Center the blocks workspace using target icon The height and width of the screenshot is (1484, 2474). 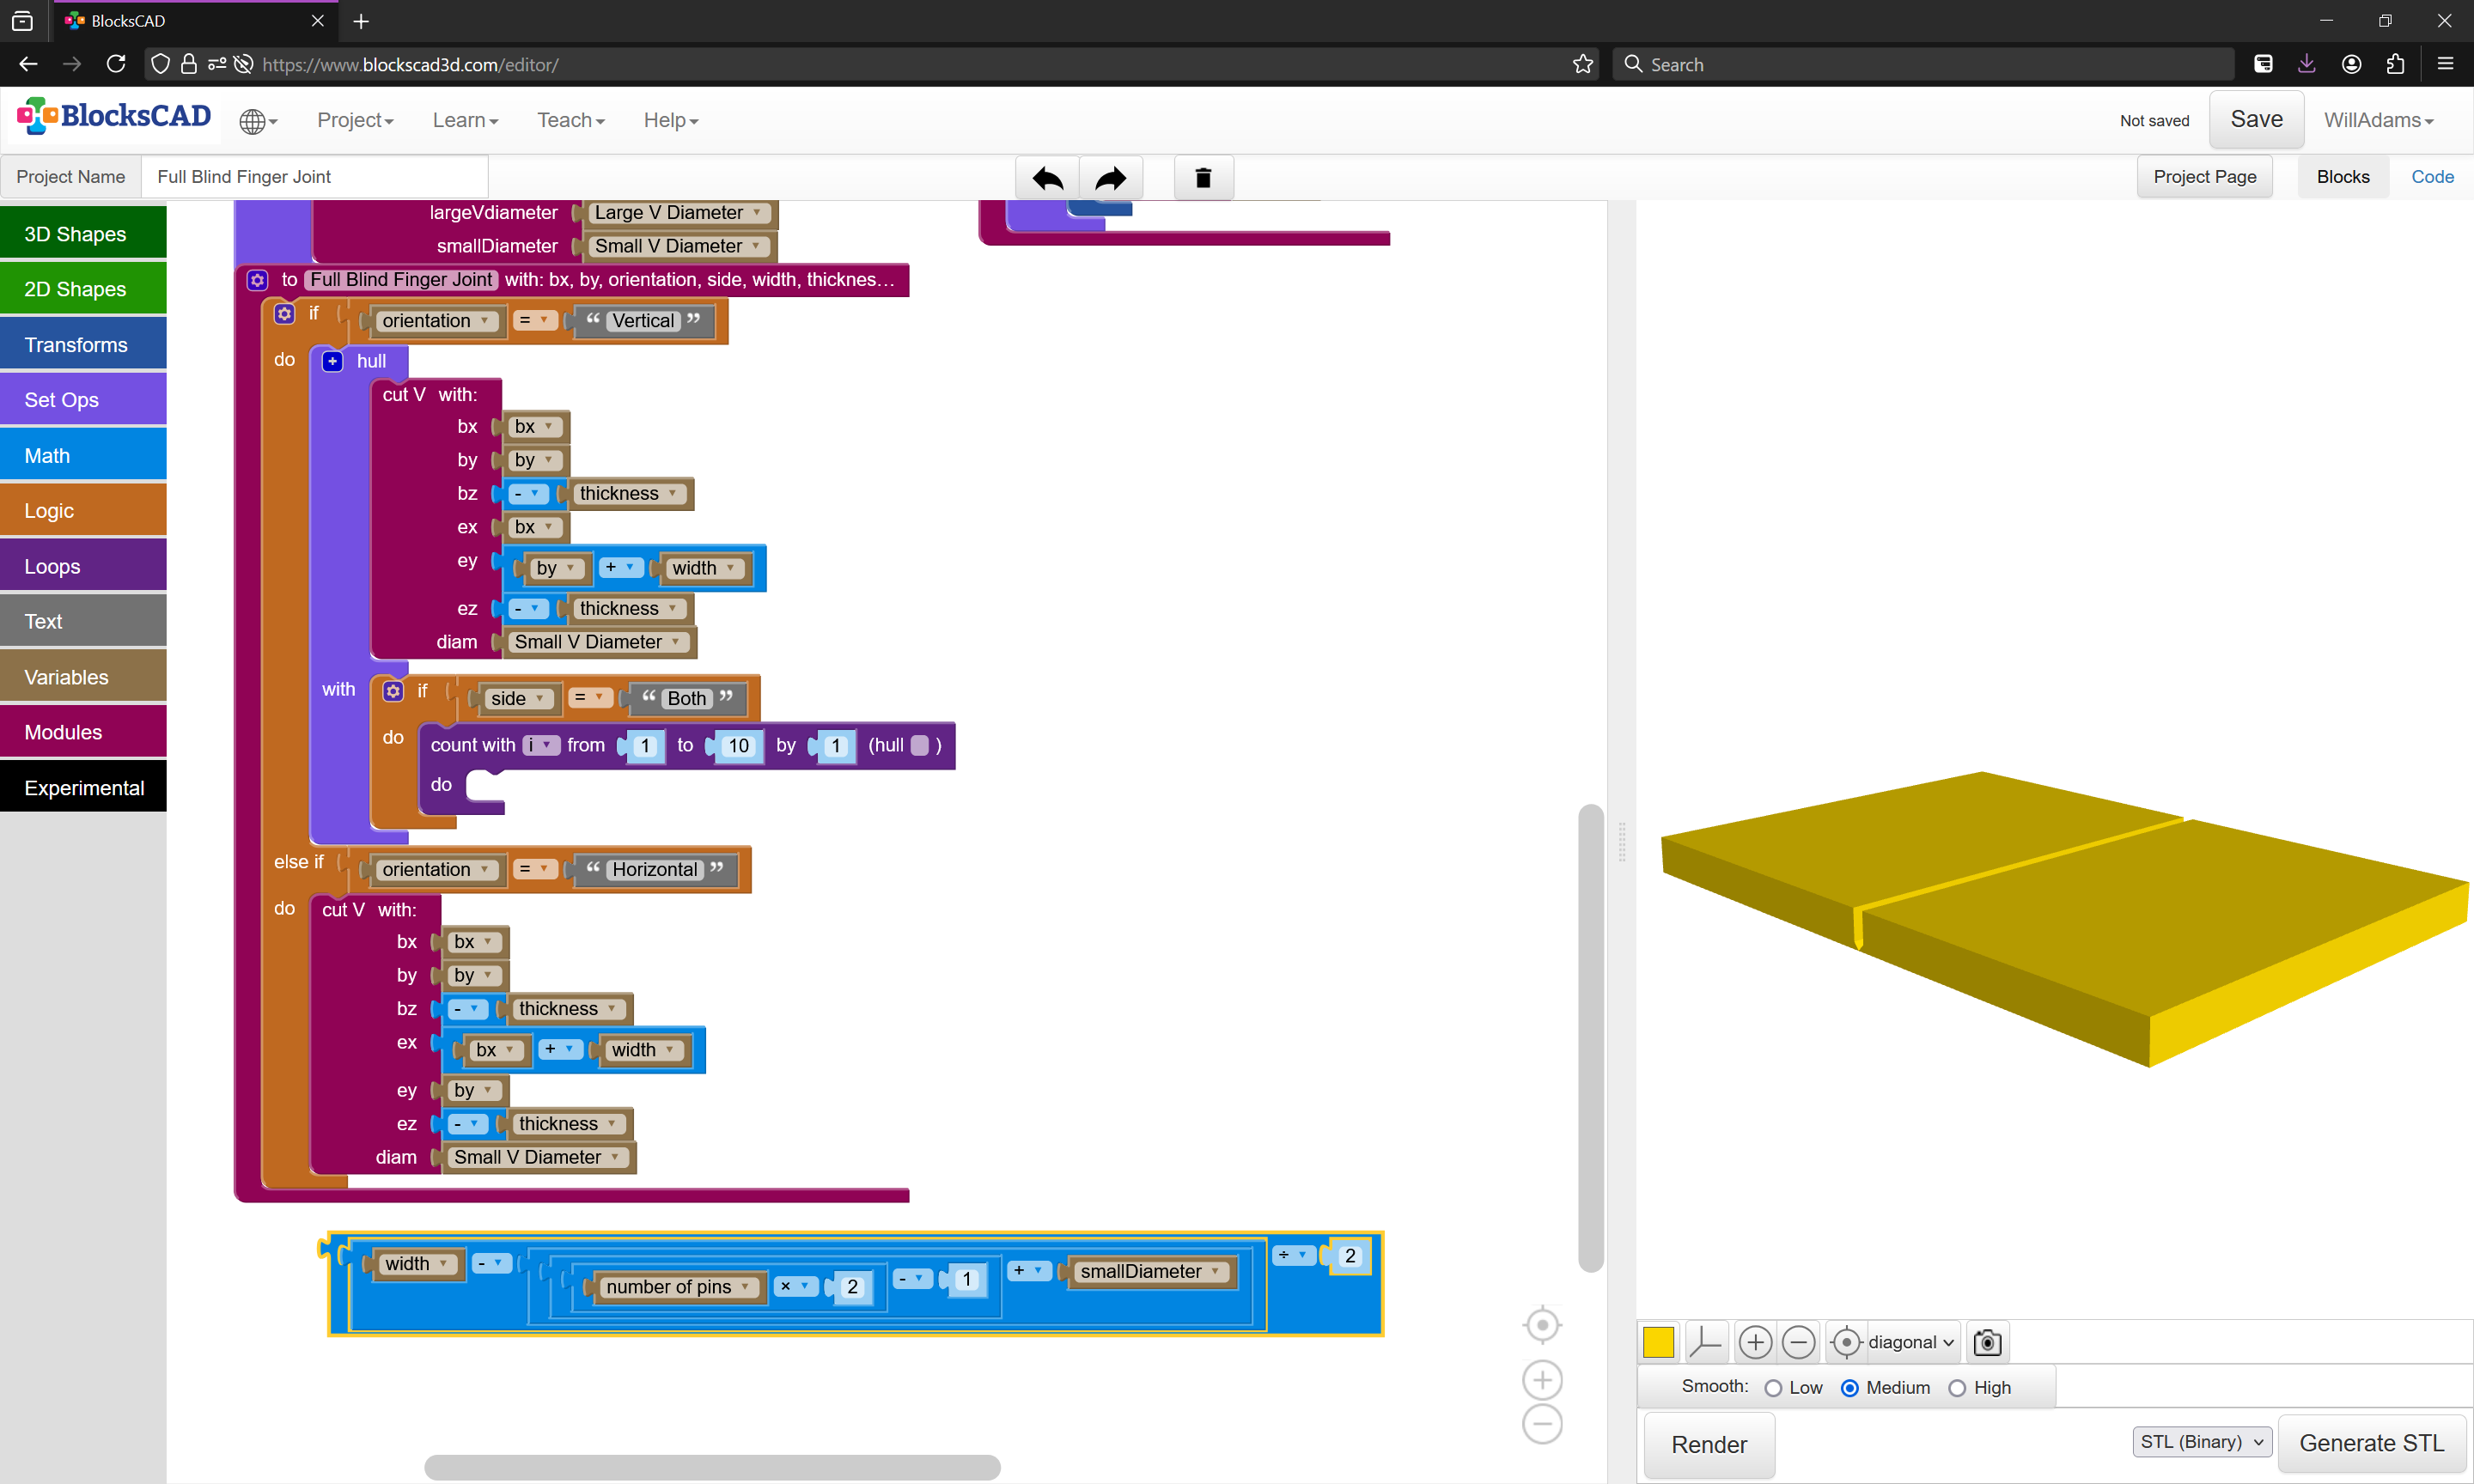pos(1542,1326)
